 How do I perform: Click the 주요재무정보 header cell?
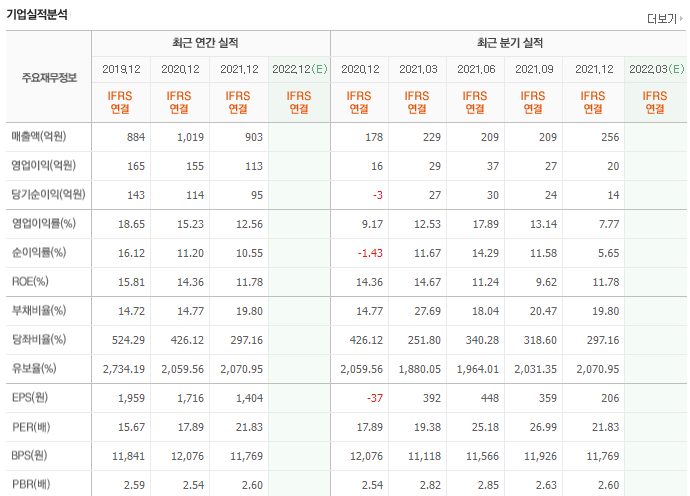click(49, 77)
